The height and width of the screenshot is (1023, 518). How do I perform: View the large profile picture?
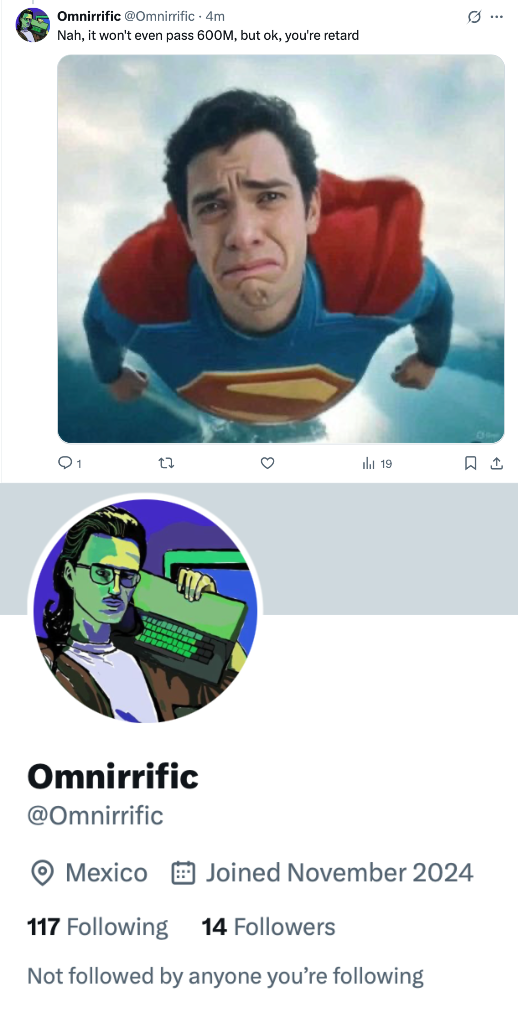tap(145, 610)
